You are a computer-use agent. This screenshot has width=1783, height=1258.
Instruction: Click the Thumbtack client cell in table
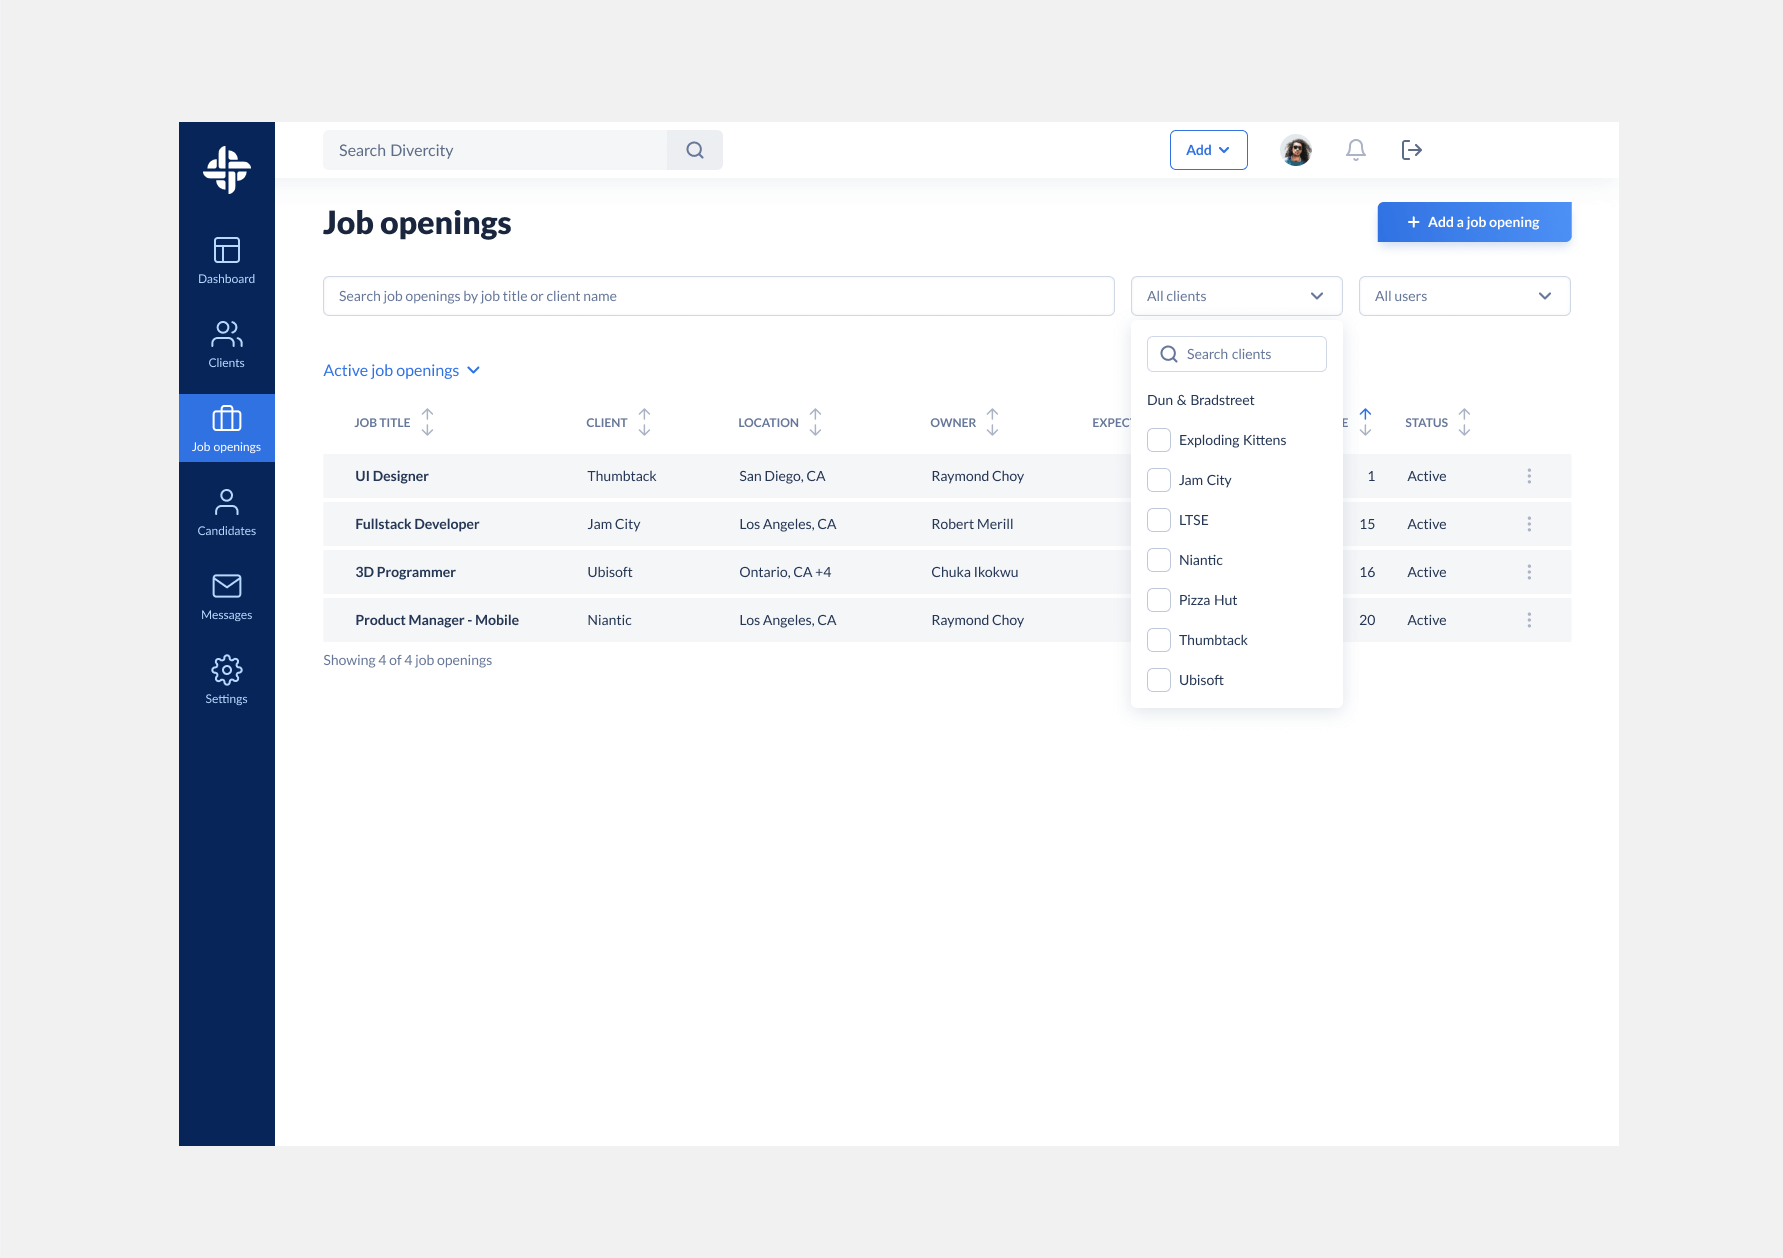[x=622, y=476]
